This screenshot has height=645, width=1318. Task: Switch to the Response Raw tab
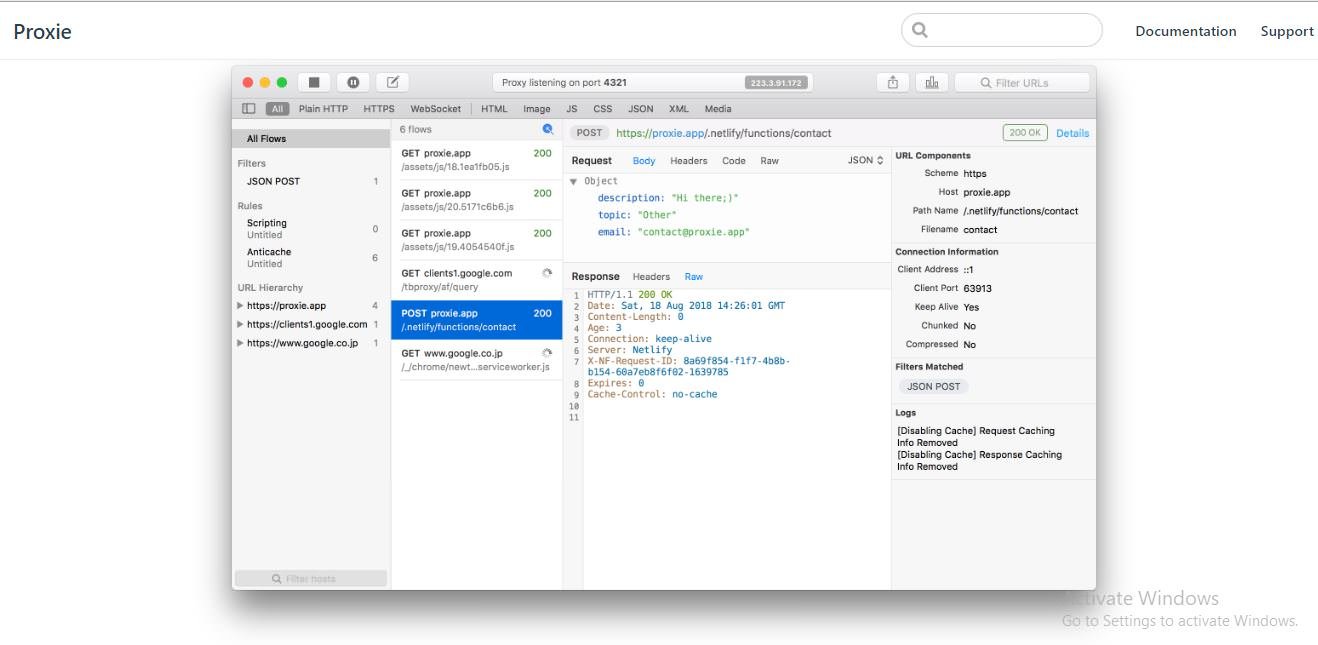(694, 277)
